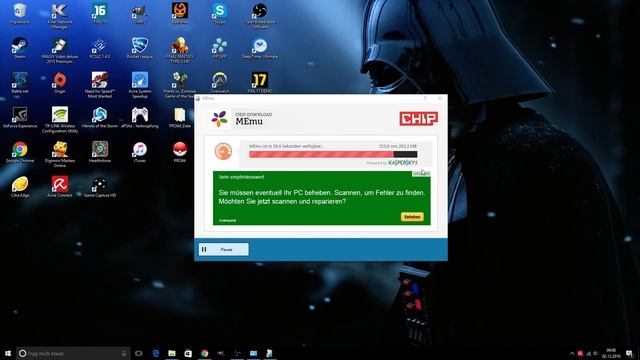Click the red CHIP logo in the installer

[x=419, y=118]
